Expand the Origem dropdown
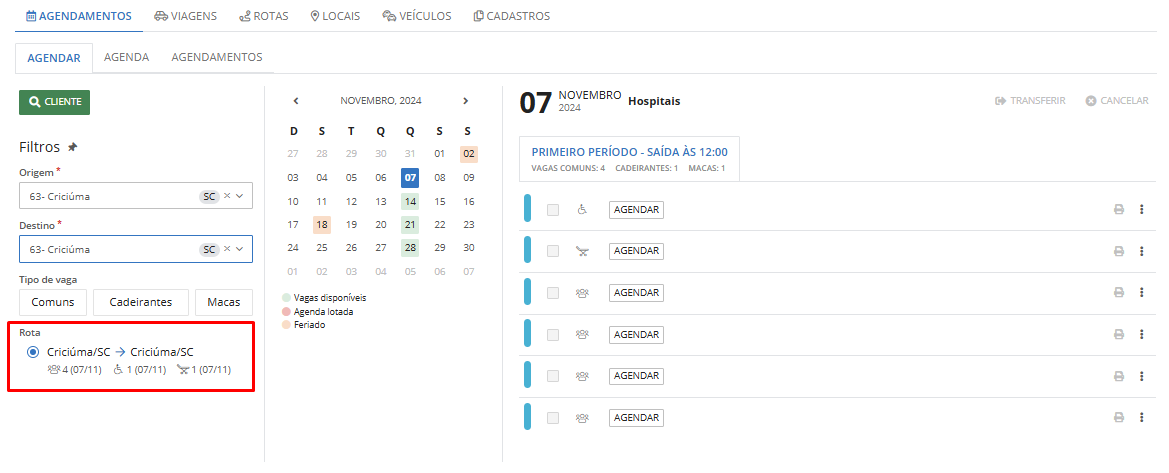The image size is (1169, 473). coord(240,195)
